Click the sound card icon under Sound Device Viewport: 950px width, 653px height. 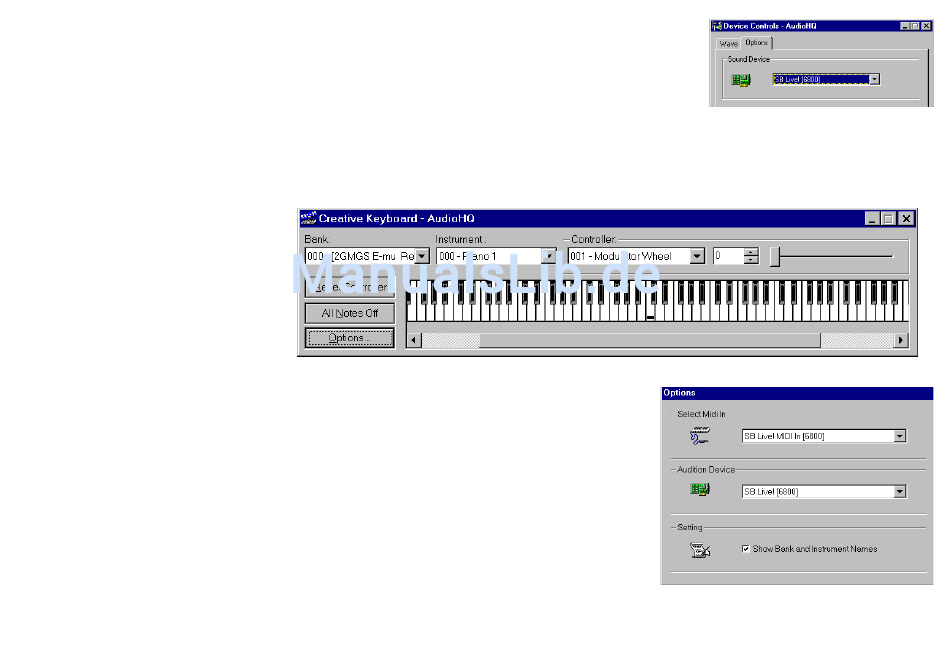(x=740, y=80)
